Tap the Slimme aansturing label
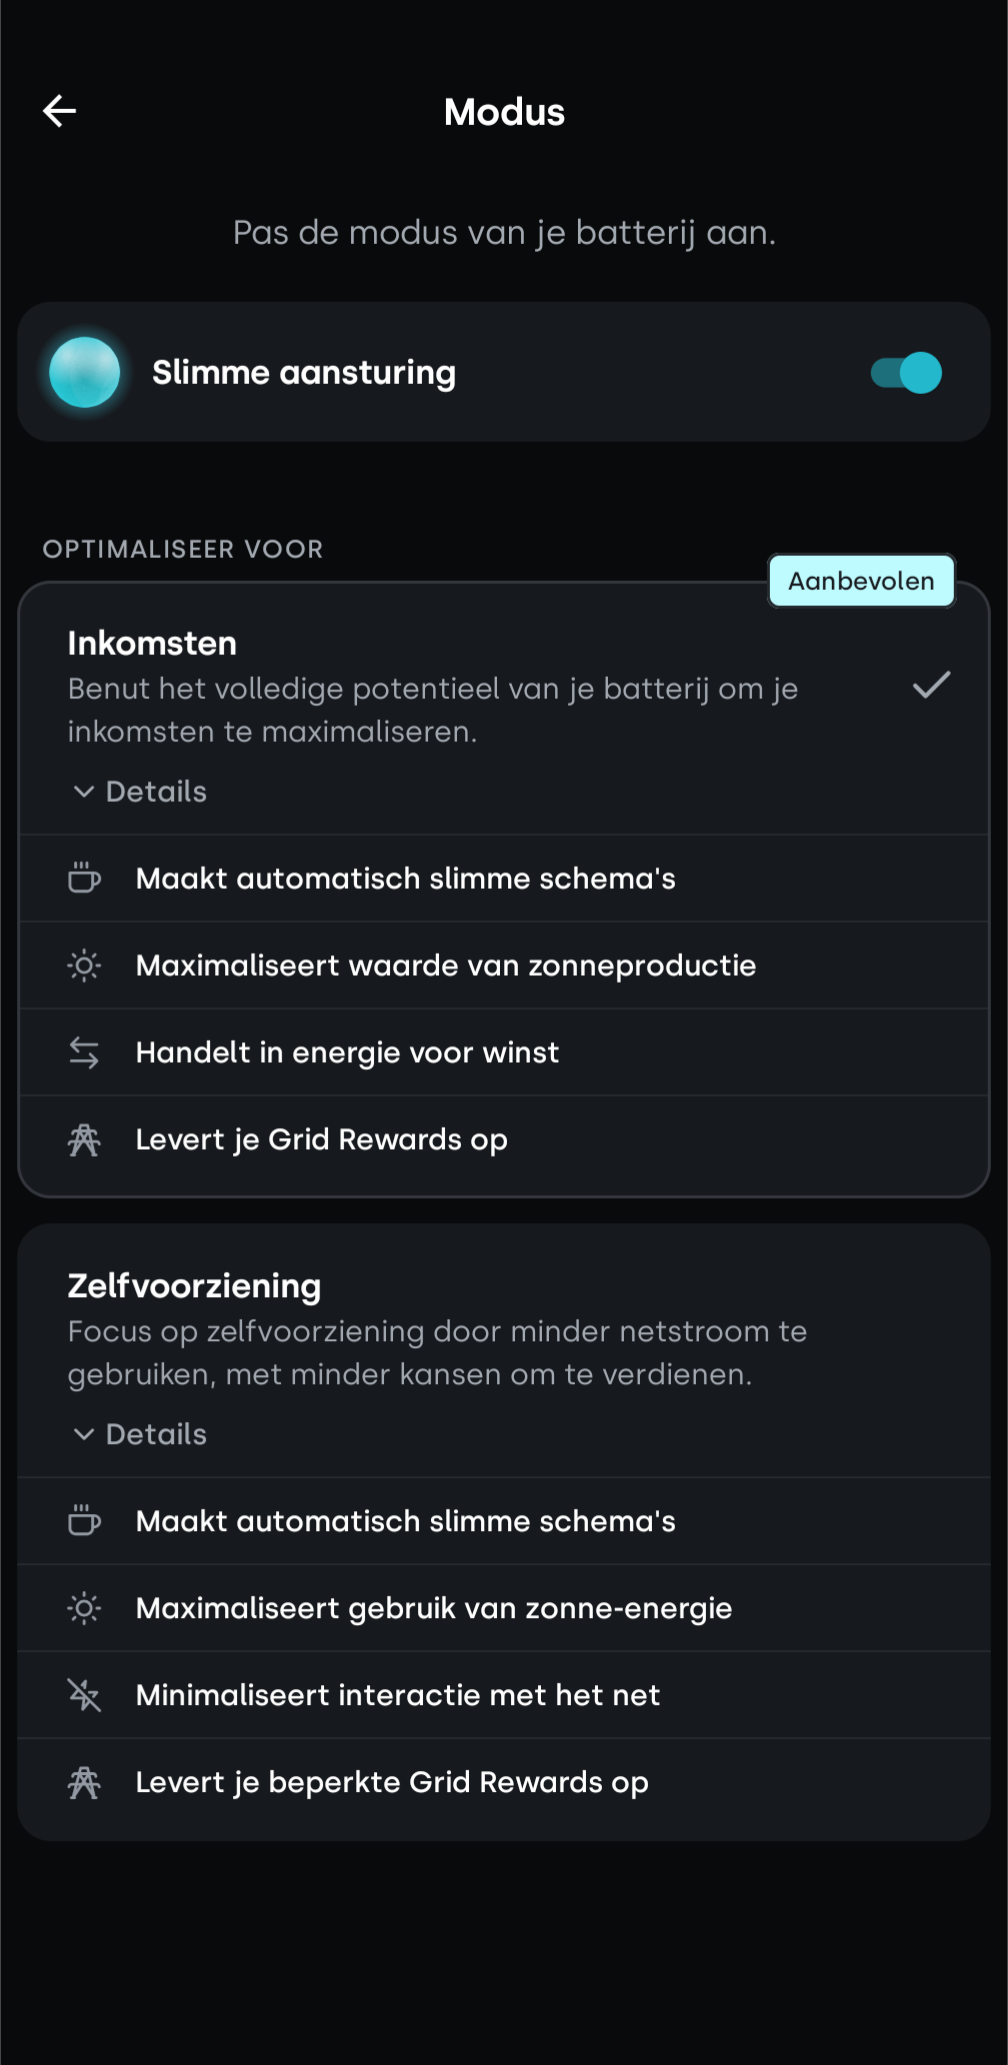1008x2065 pixels. click(304, 372)
